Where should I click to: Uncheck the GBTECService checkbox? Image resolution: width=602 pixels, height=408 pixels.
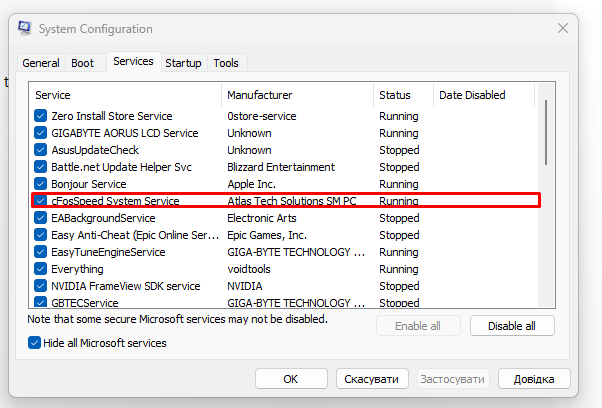coord(40,302)
